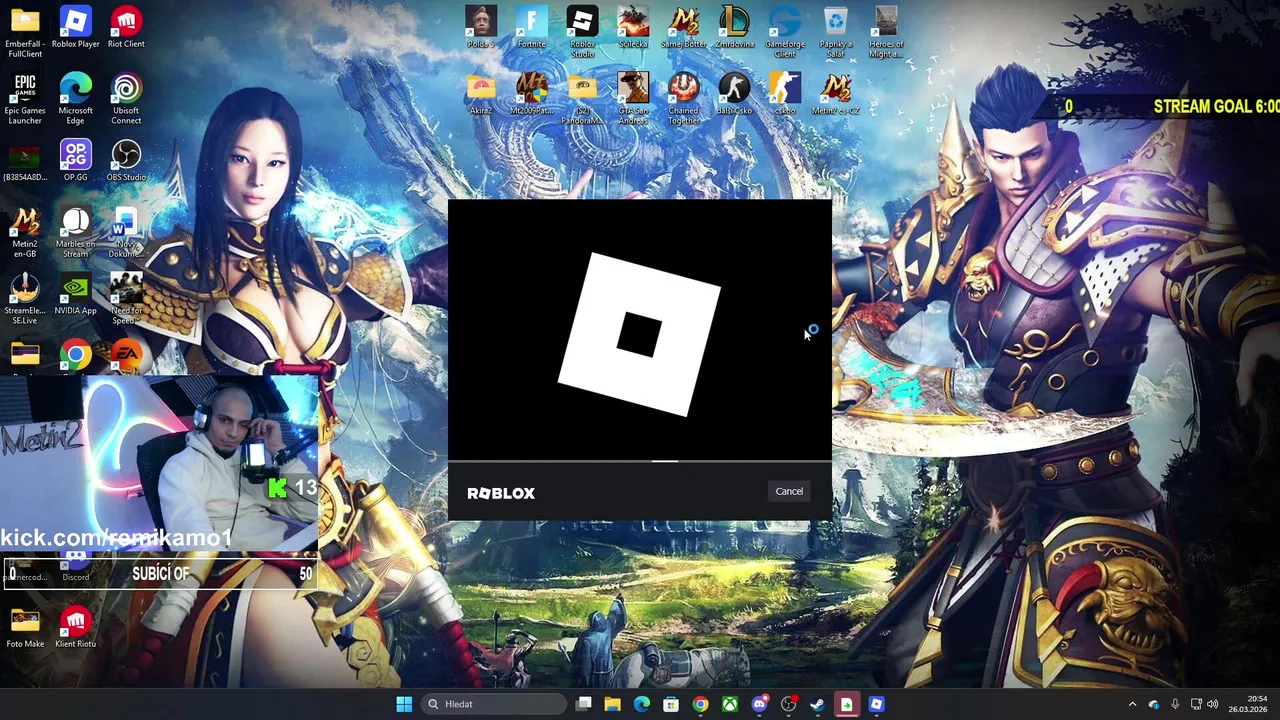This screenshot has height=720, width=1280.
Task: Switch to Roblox taskbar icon
Action: (876, 704)
